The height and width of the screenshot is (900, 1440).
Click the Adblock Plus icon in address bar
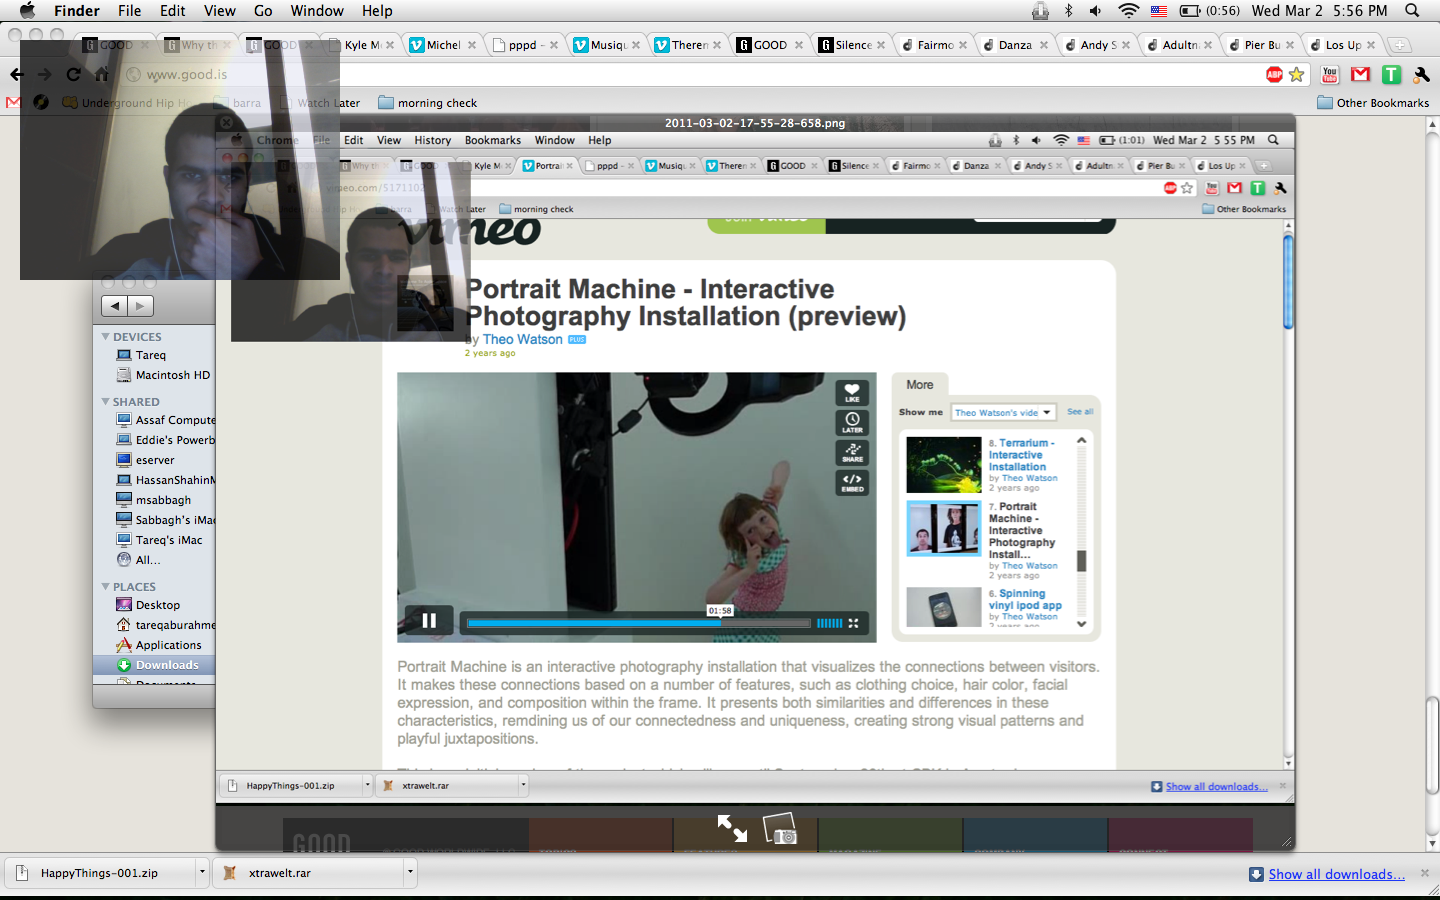click(x=1274, y=75)
